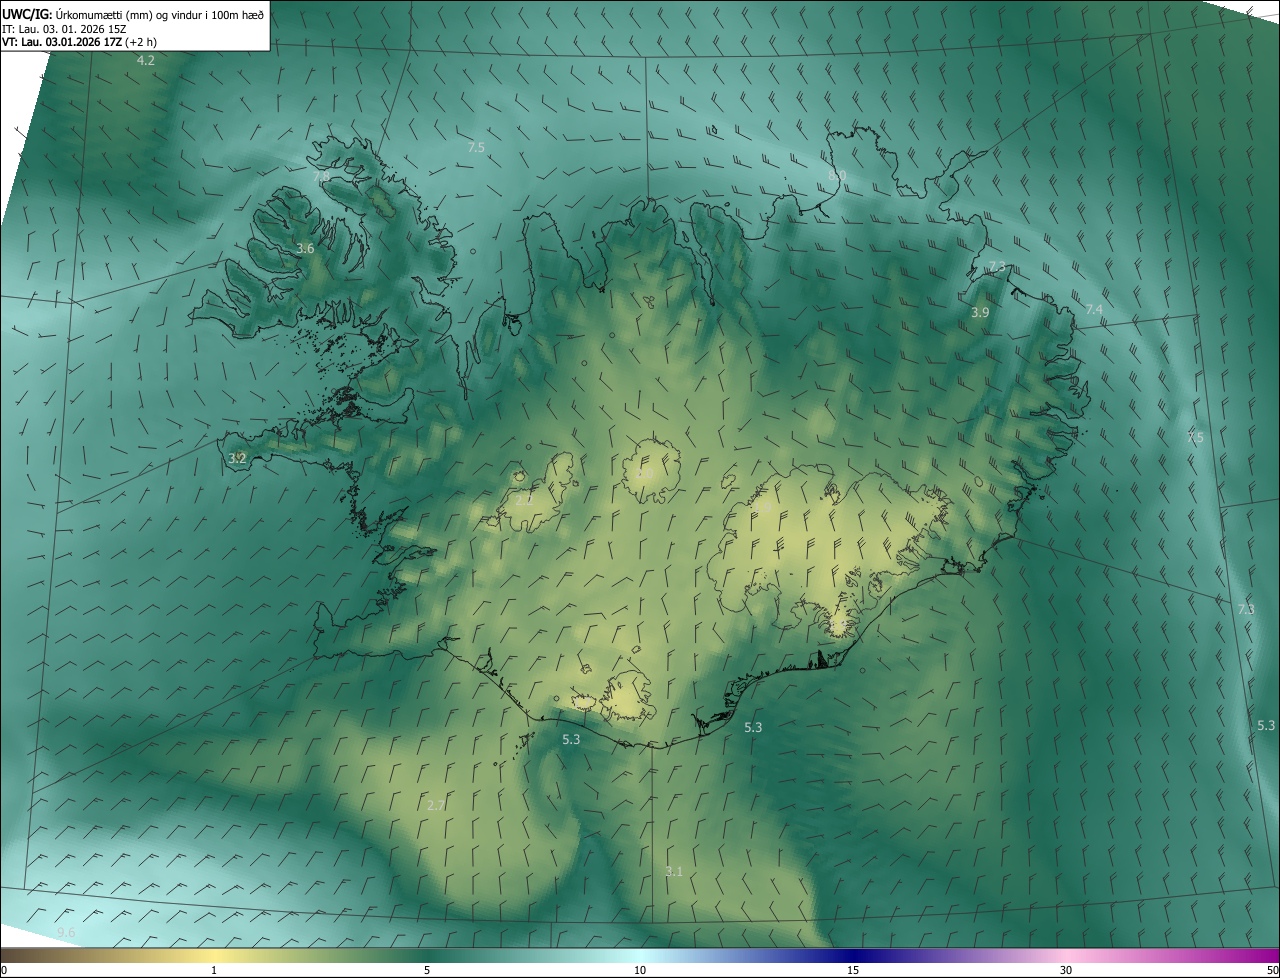The image size is (1280, 978).
Task: Click the 4.2 precipitable water value label
Action: point(146,61)
